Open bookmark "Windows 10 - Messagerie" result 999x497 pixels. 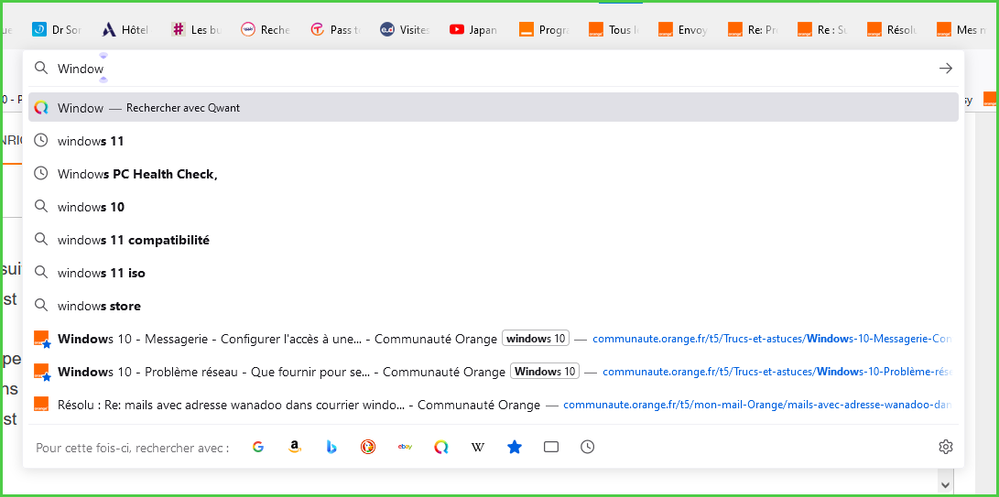[x=277, y=339]
